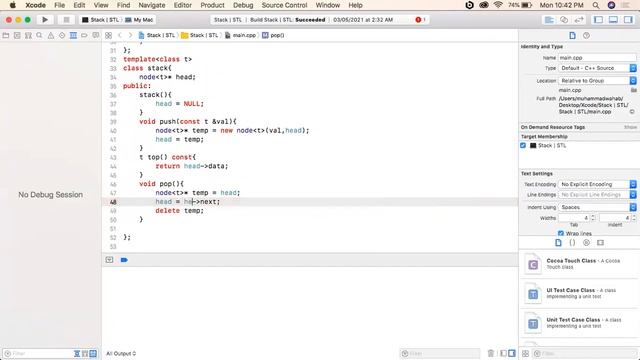This screenshot has height=360, width=640.
Task: Open the Source Control menu
Action: (x=284, y=5)
